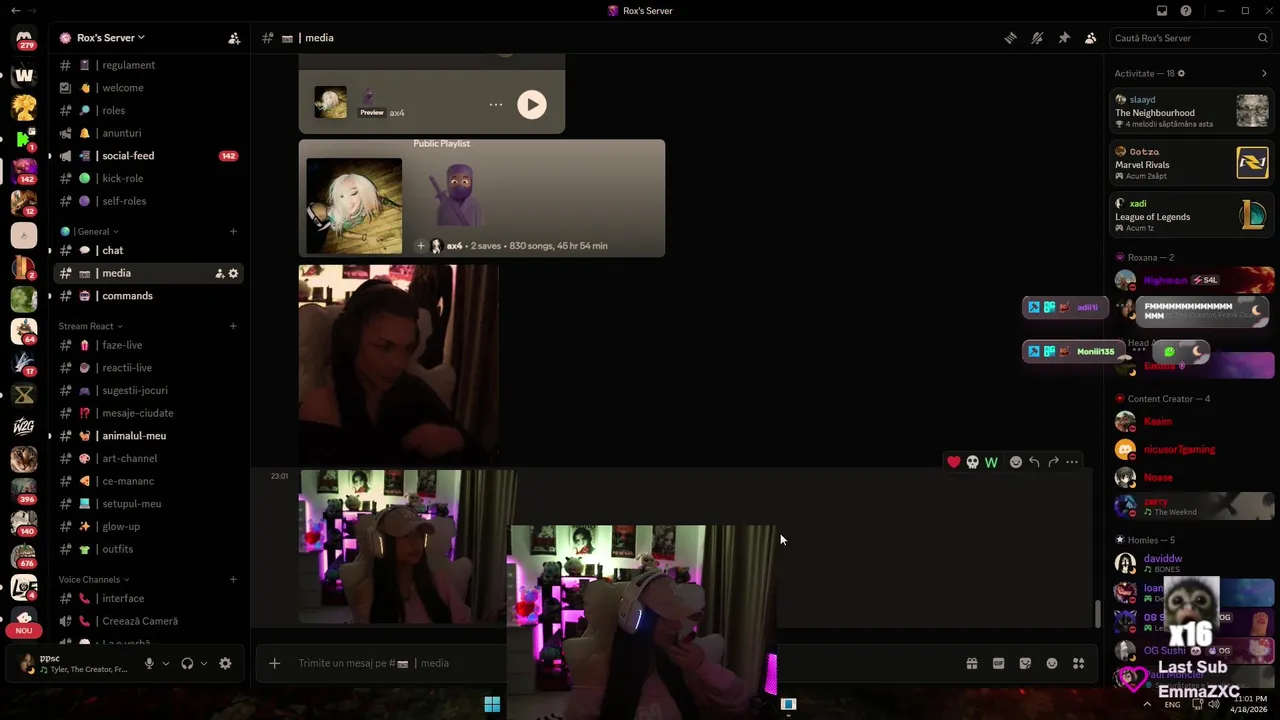Click the invite people icon beside Rox's Server
Image resolution: width=1280 pixels, height=720 pixels.
click(234, 38)
